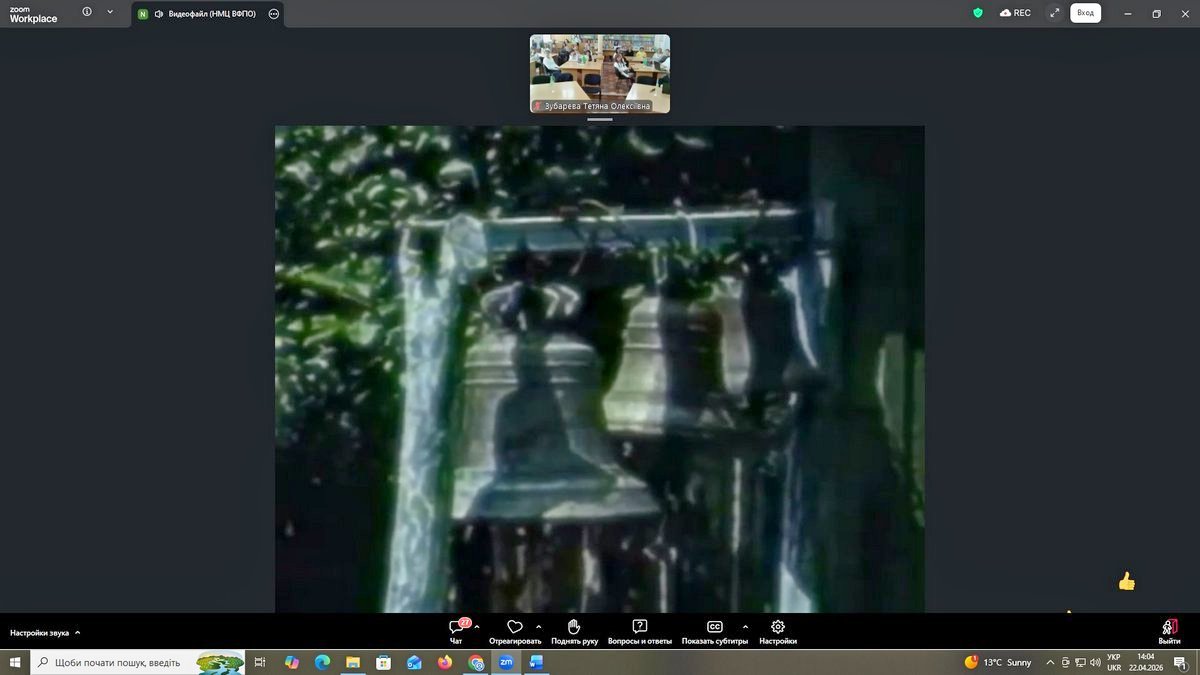Expand the subtitles options arrow
Viewport: 1200px width, 675px height.
745,627
